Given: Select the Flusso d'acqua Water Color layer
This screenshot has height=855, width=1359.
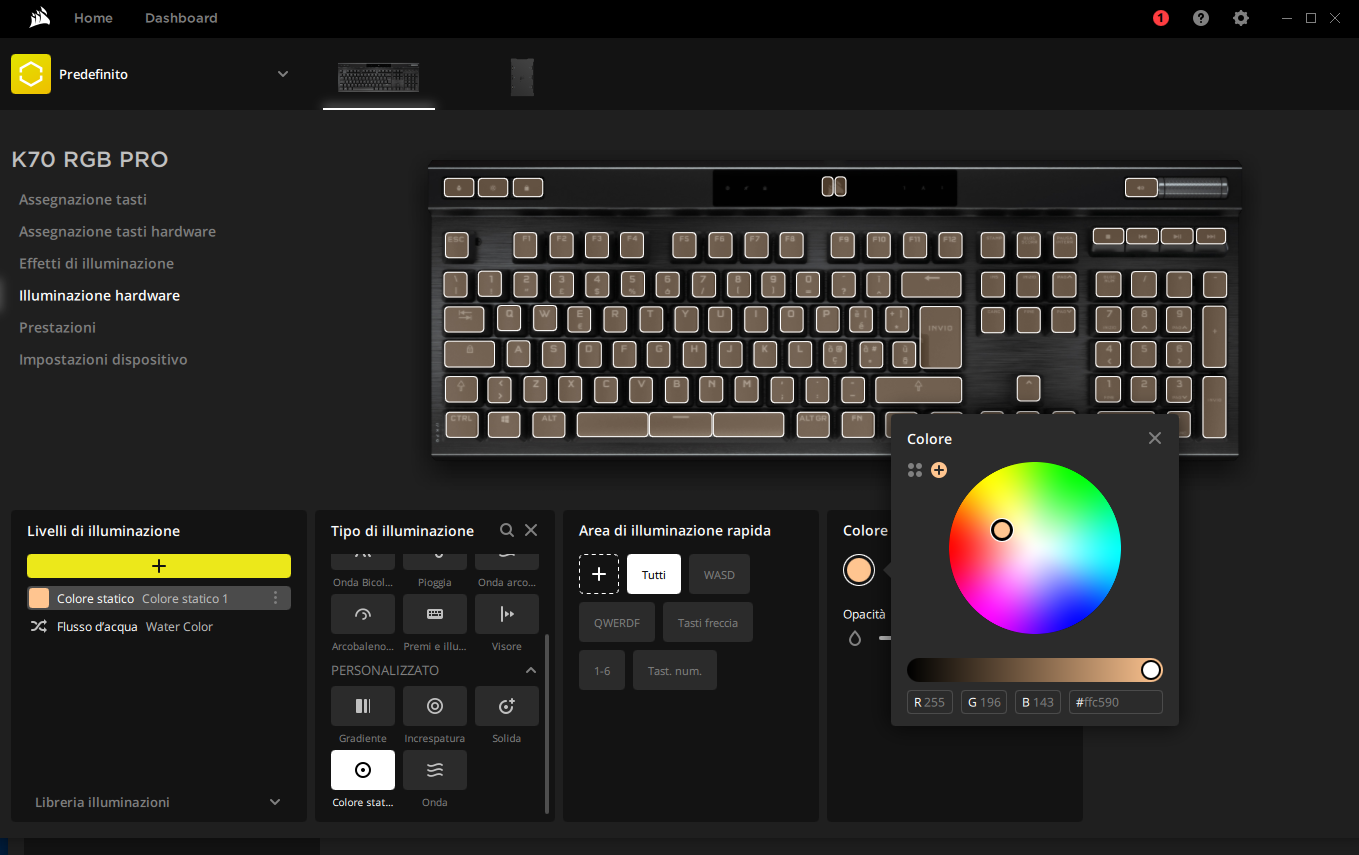Looking at the screenshot, I should [159, 627].
